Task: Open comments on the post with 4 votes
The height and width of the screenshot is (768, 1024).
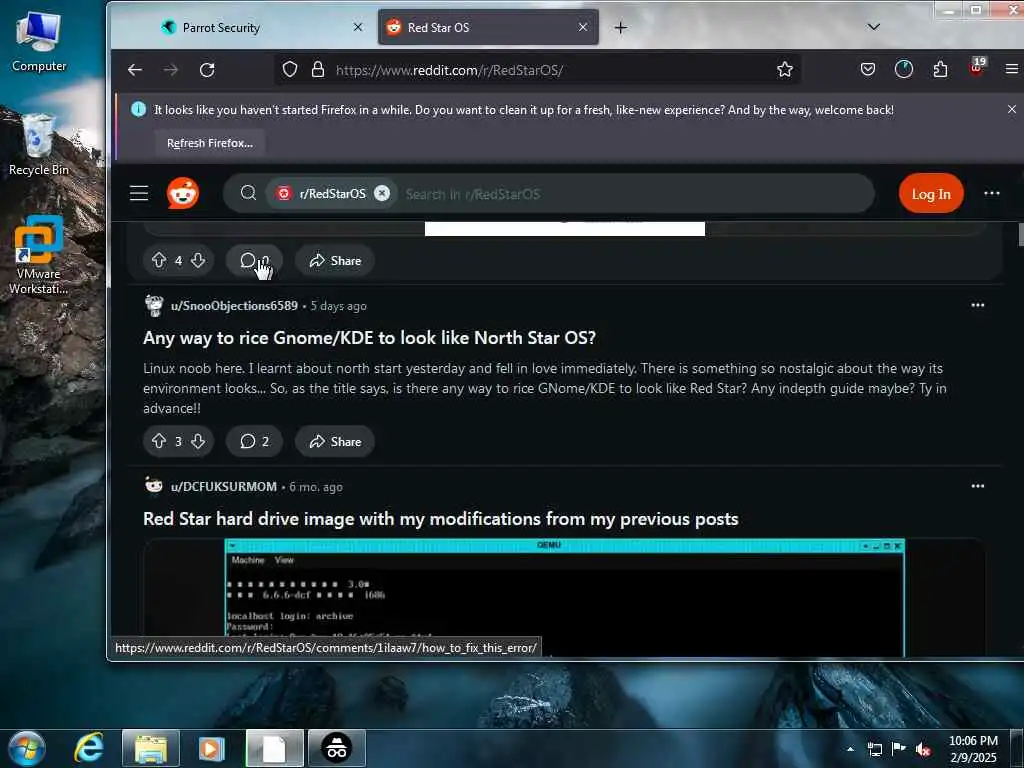Action: point(254,261)
